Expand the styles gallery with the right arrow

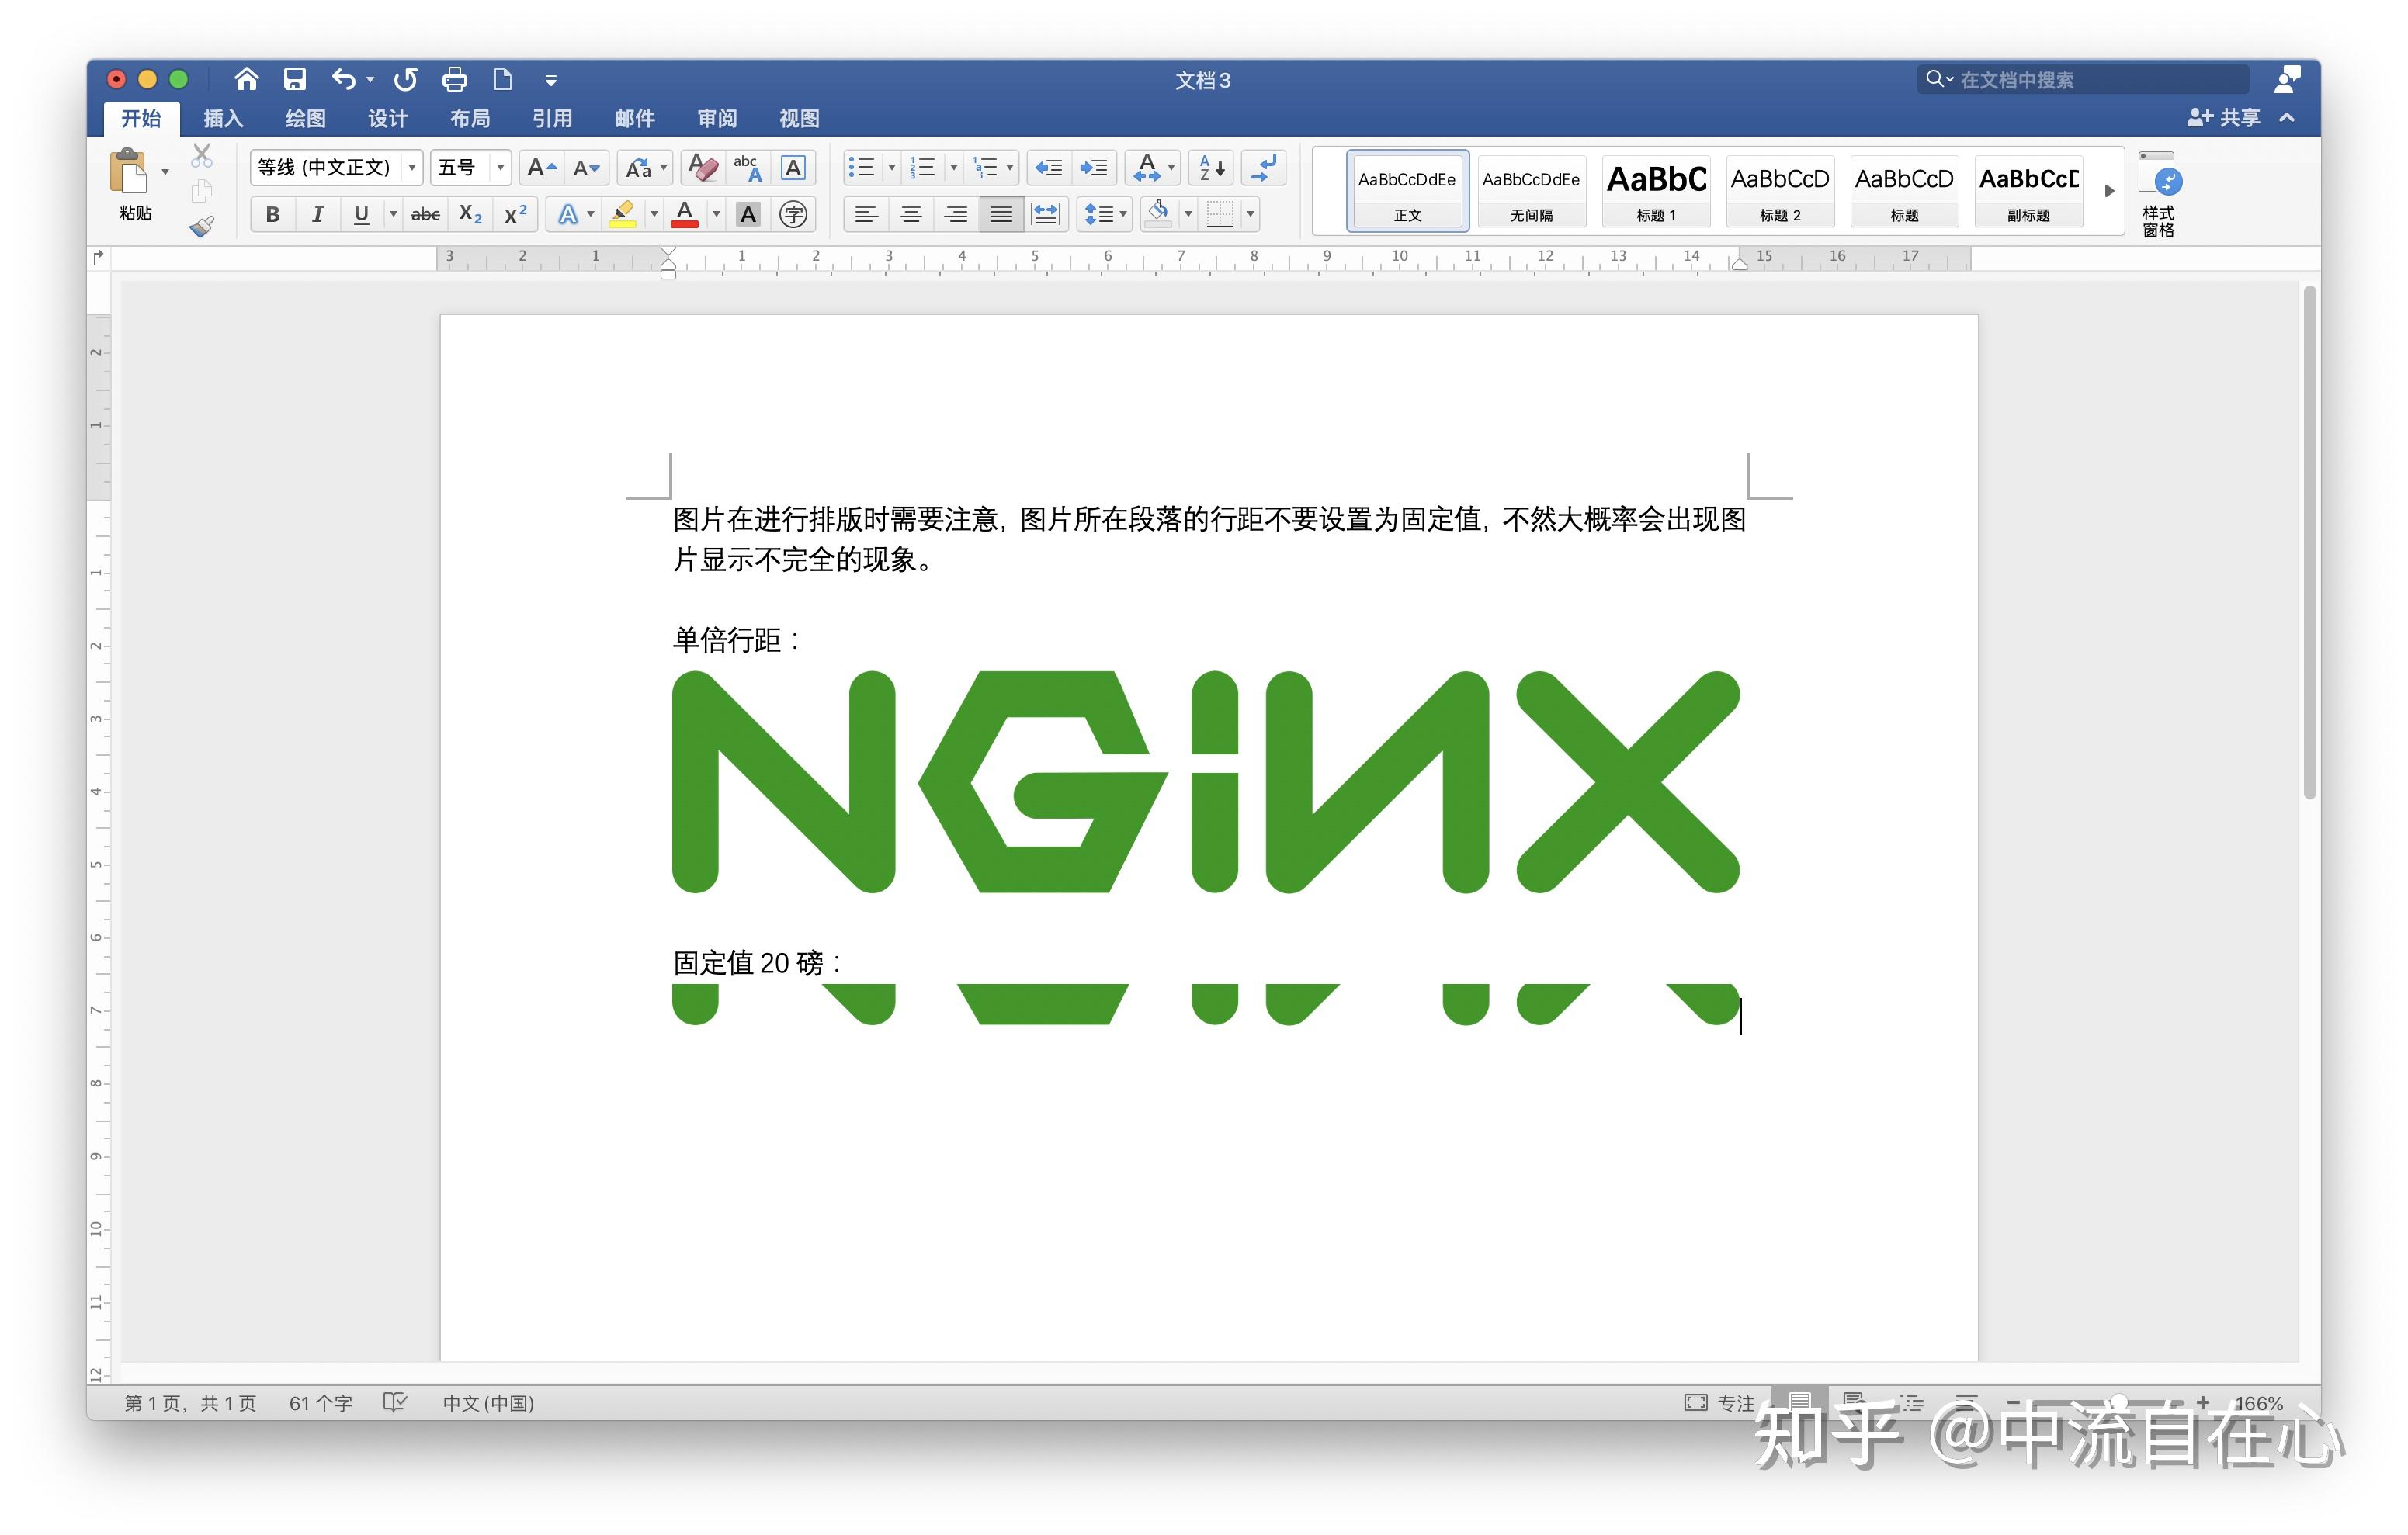click(2108, 190)
